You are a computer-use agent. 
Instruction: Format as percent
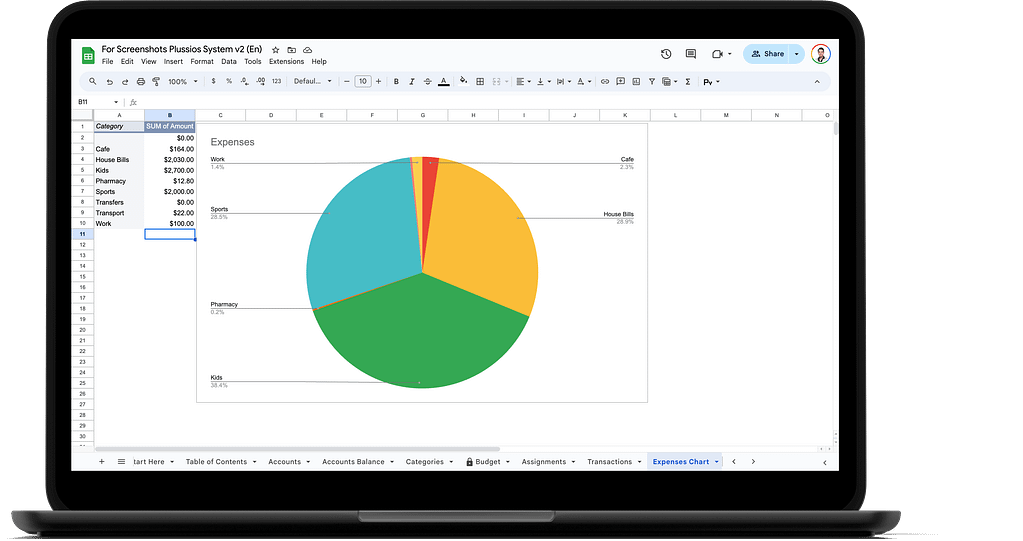pos(229,82)
